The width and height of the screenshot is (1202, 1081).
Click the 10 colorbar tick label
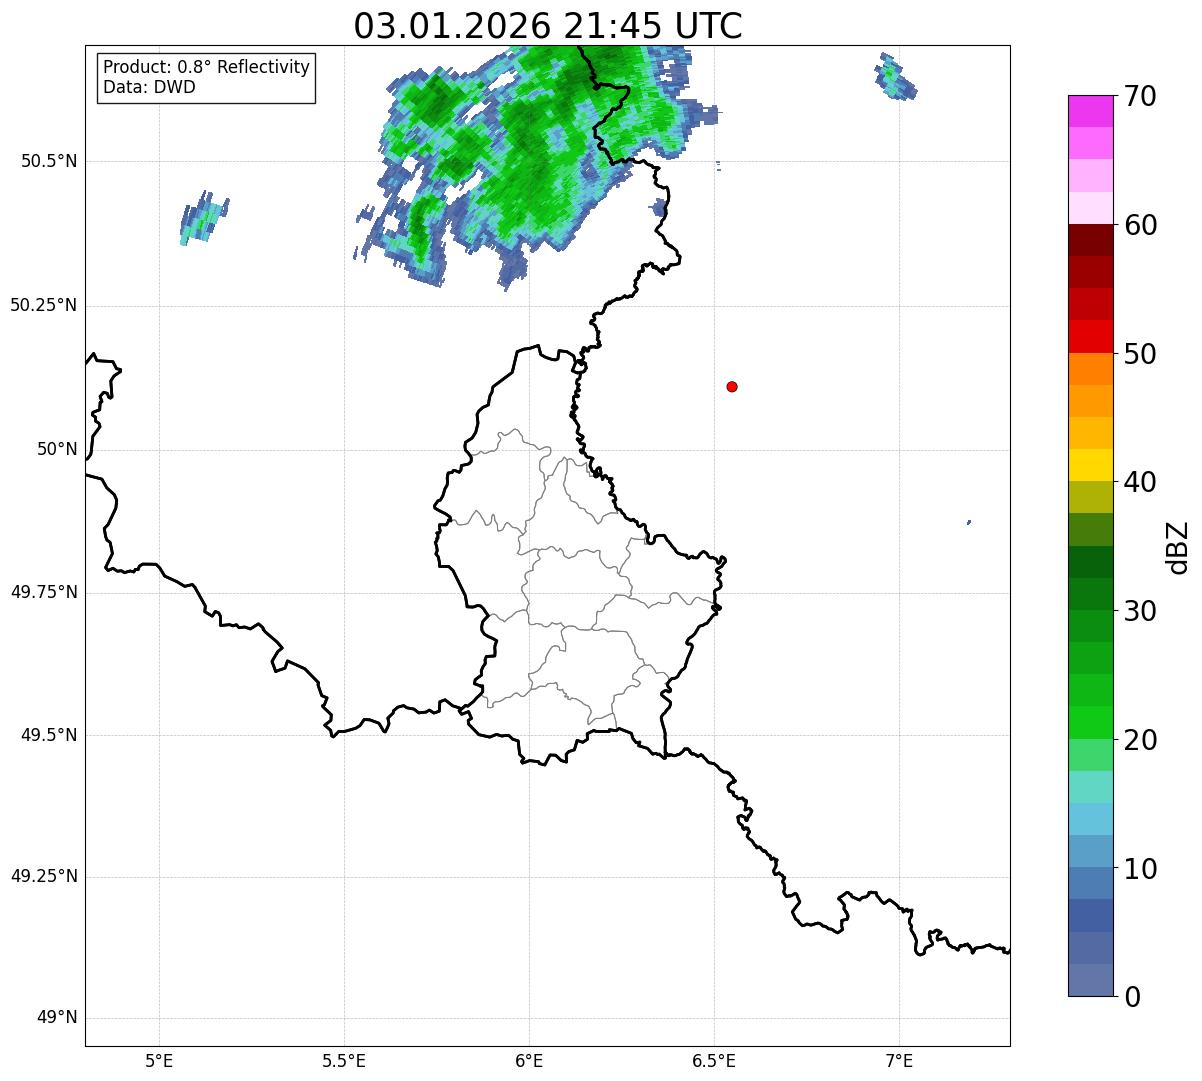tap(1140, 868)
